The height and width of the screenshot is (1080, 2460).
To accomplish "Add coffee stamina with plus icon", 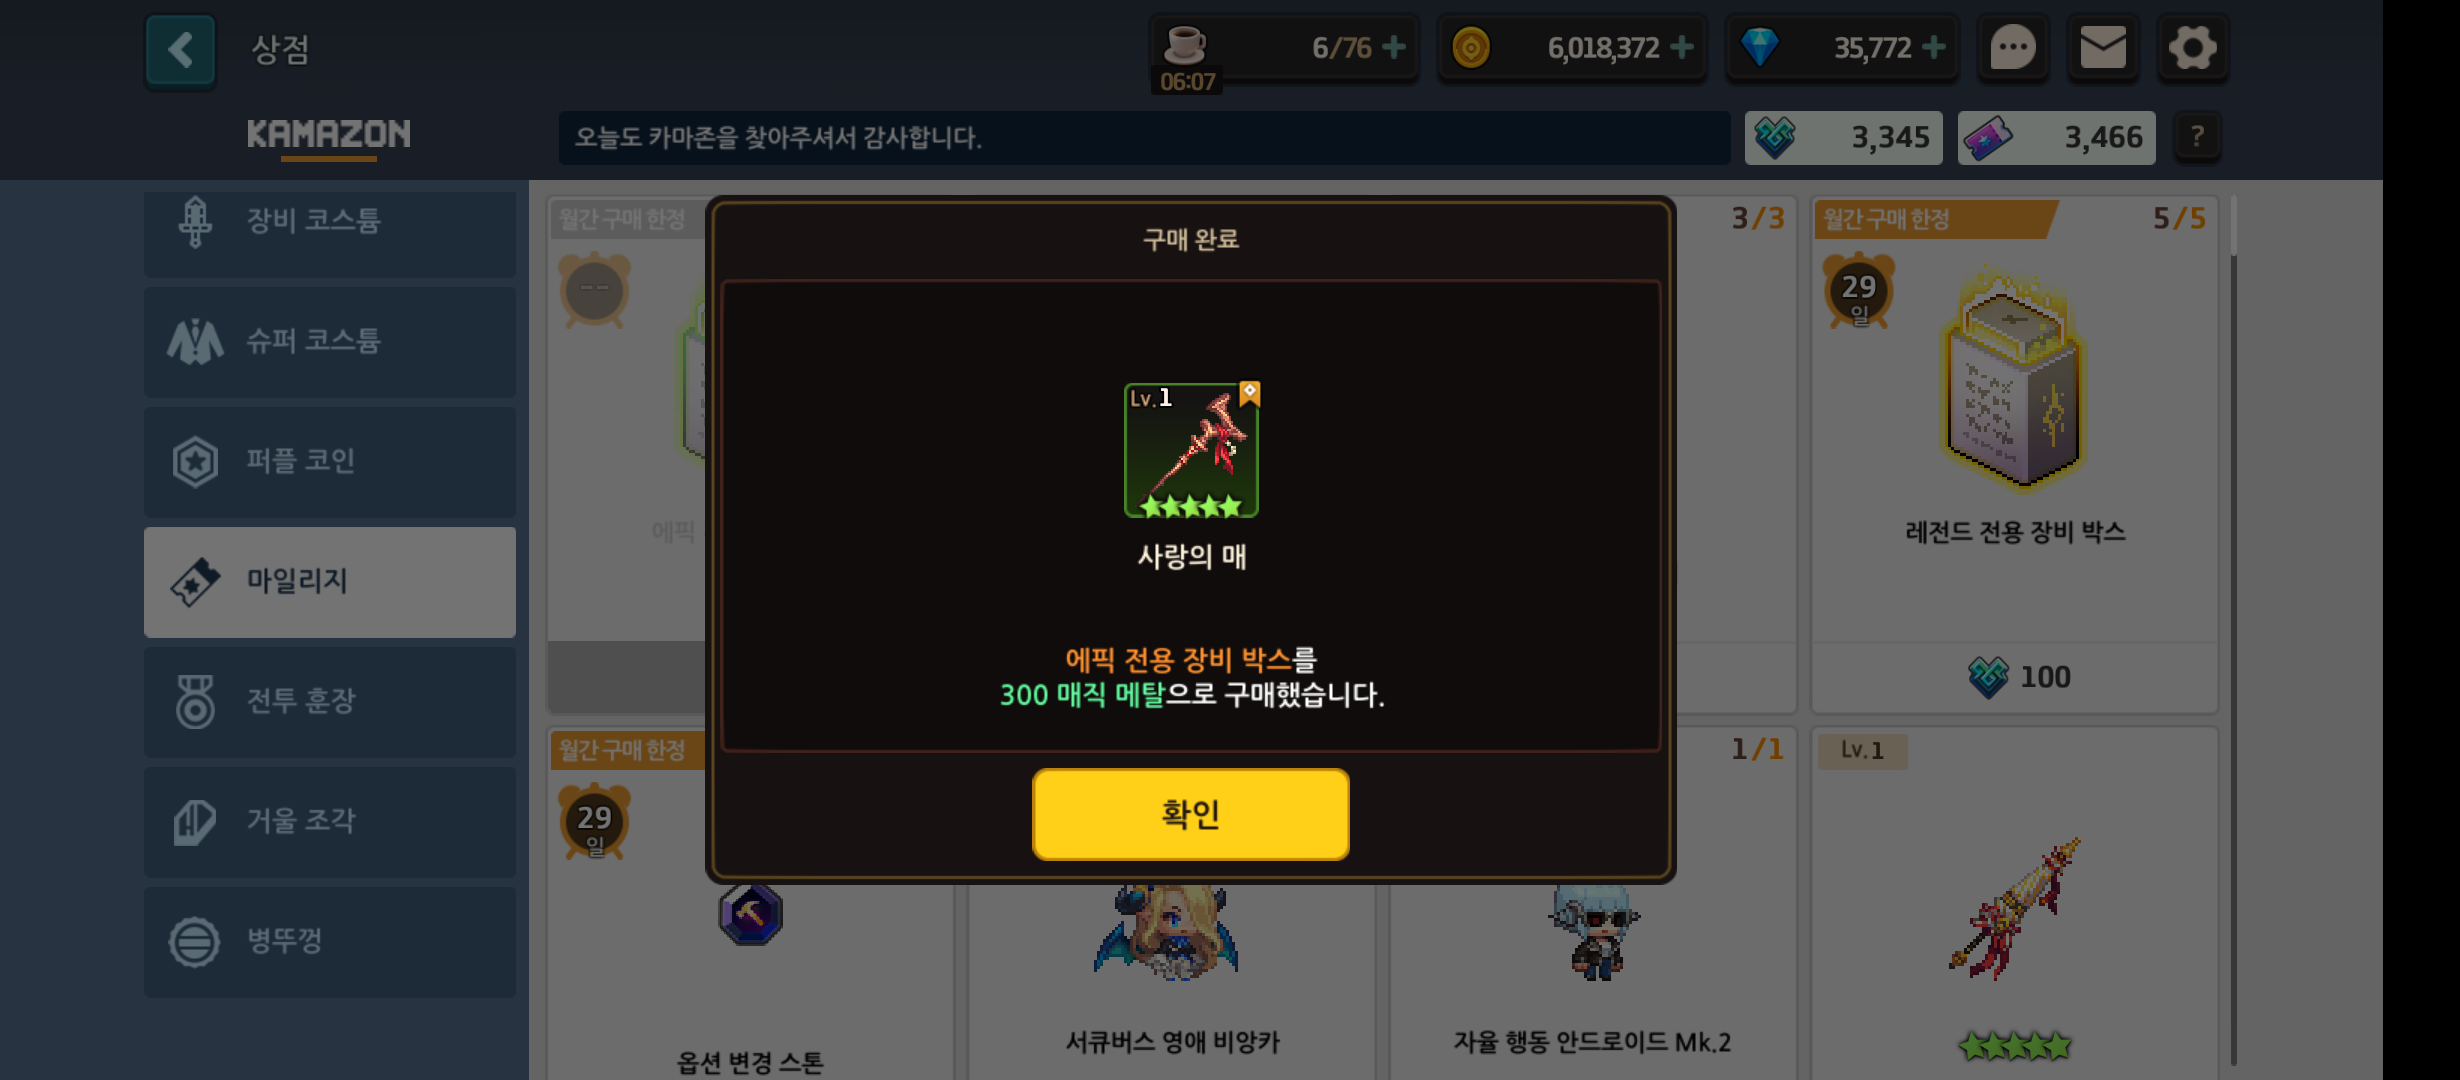I will click(x=1393, y=47).
